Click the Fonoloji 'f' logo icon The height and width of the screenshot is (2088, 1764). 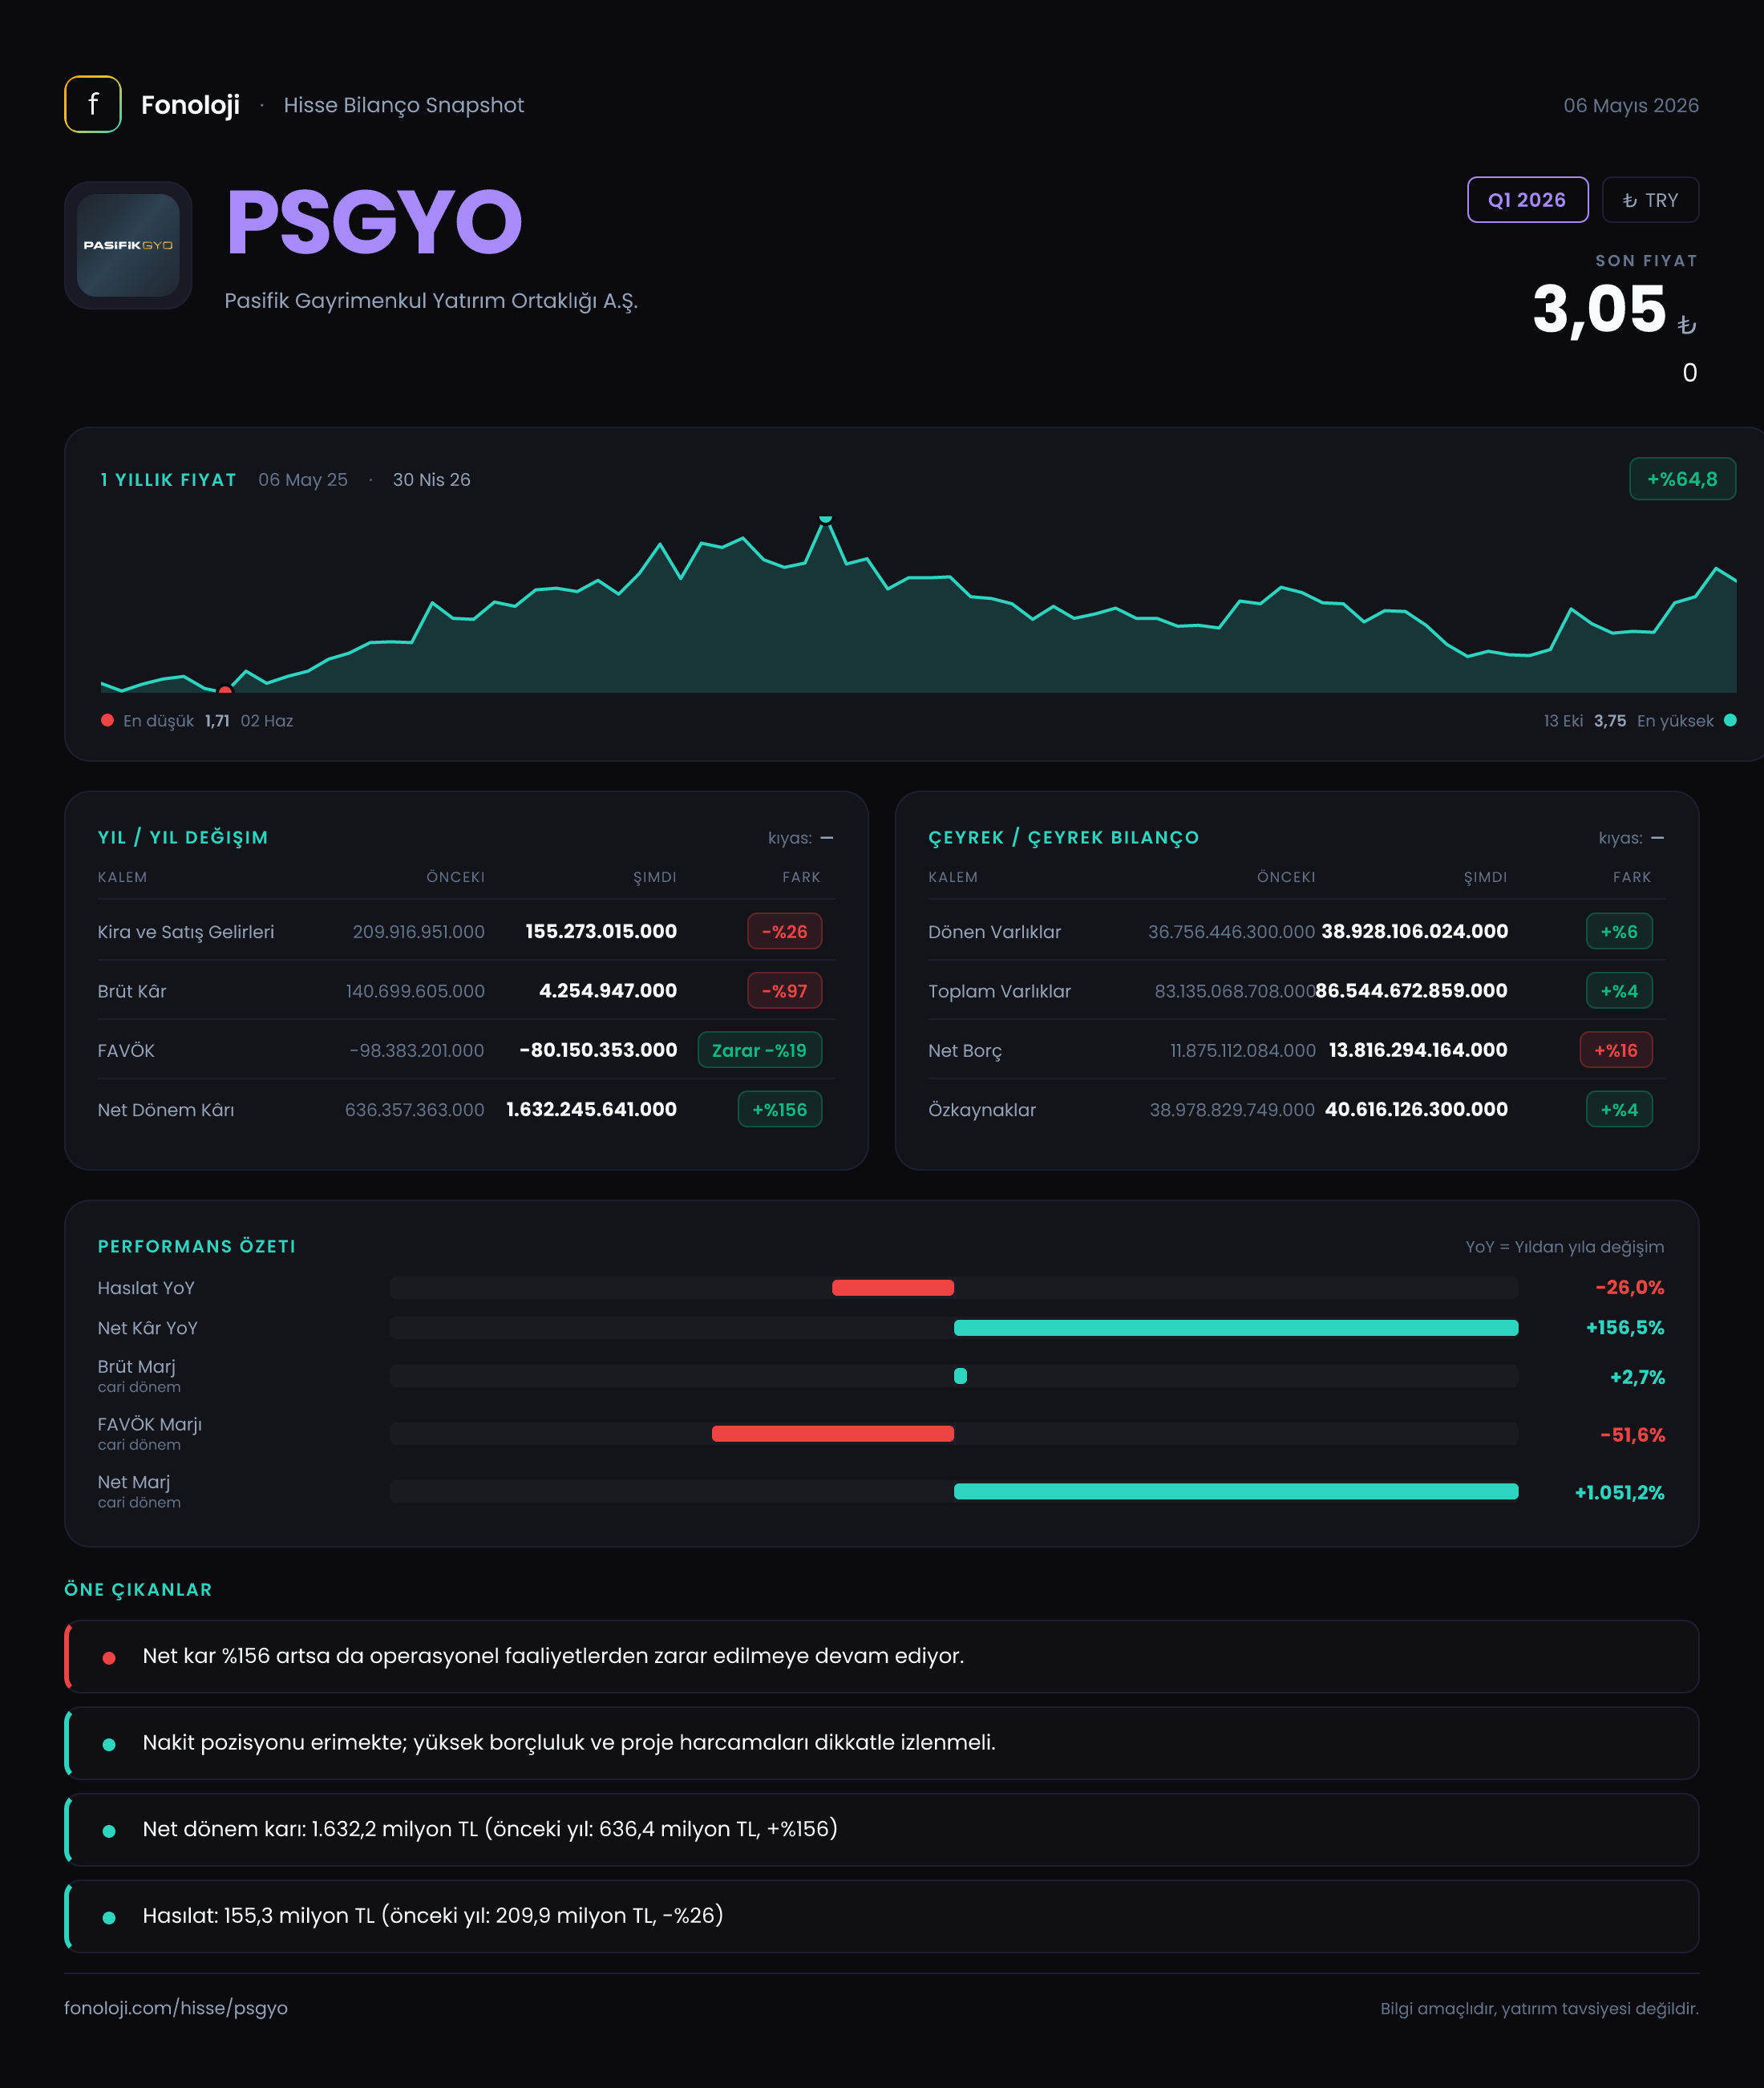(x=93, y=104)
